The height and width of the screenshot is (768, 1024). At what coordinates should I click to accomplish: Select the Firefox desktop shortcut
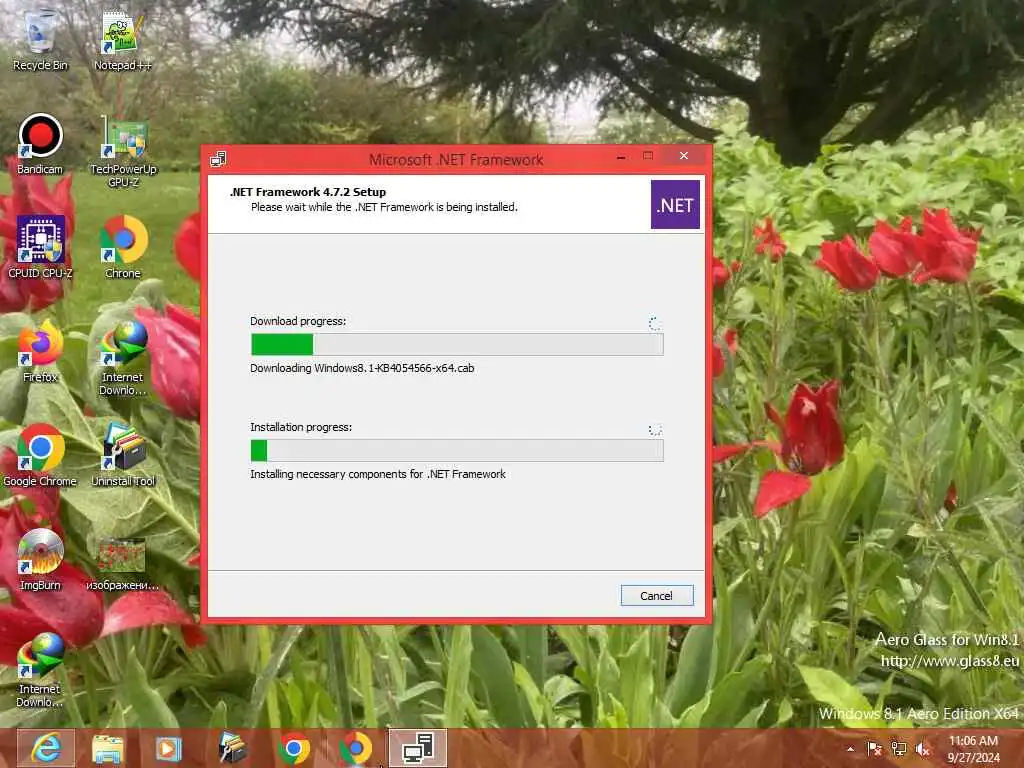click(40, 351)
